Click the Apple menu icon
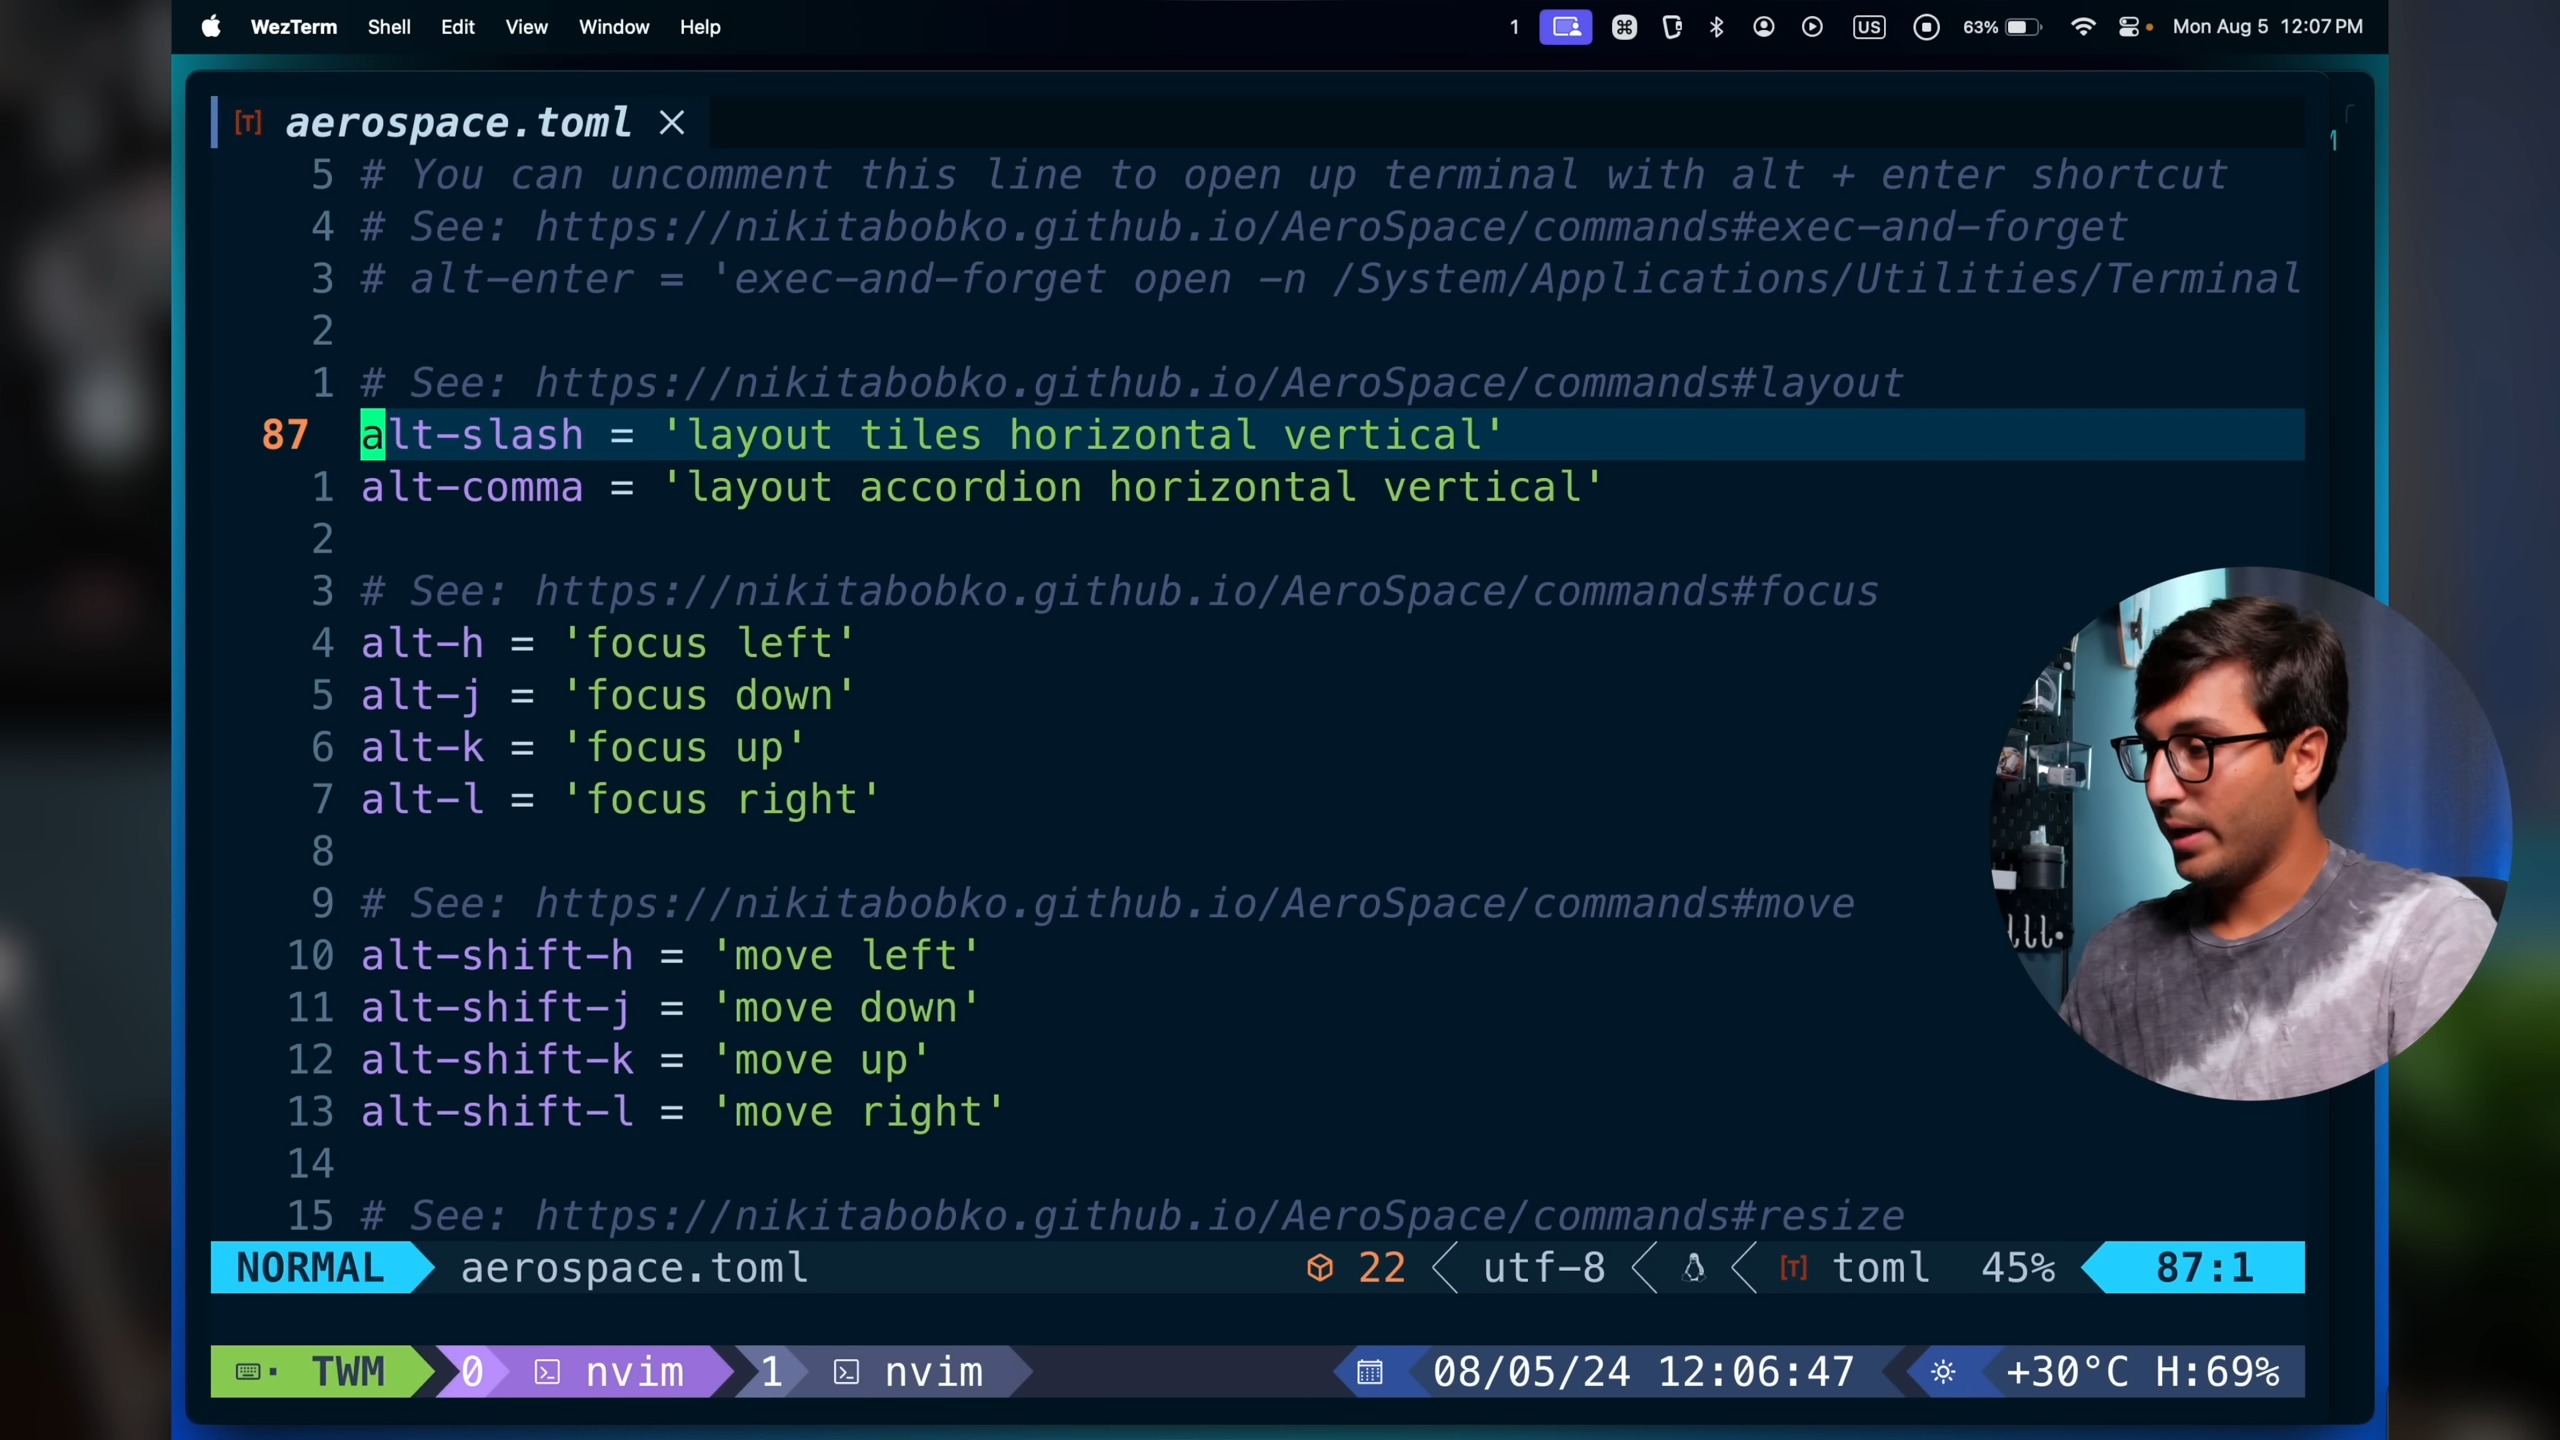The image size is (2560, 1440). (210, 27)
